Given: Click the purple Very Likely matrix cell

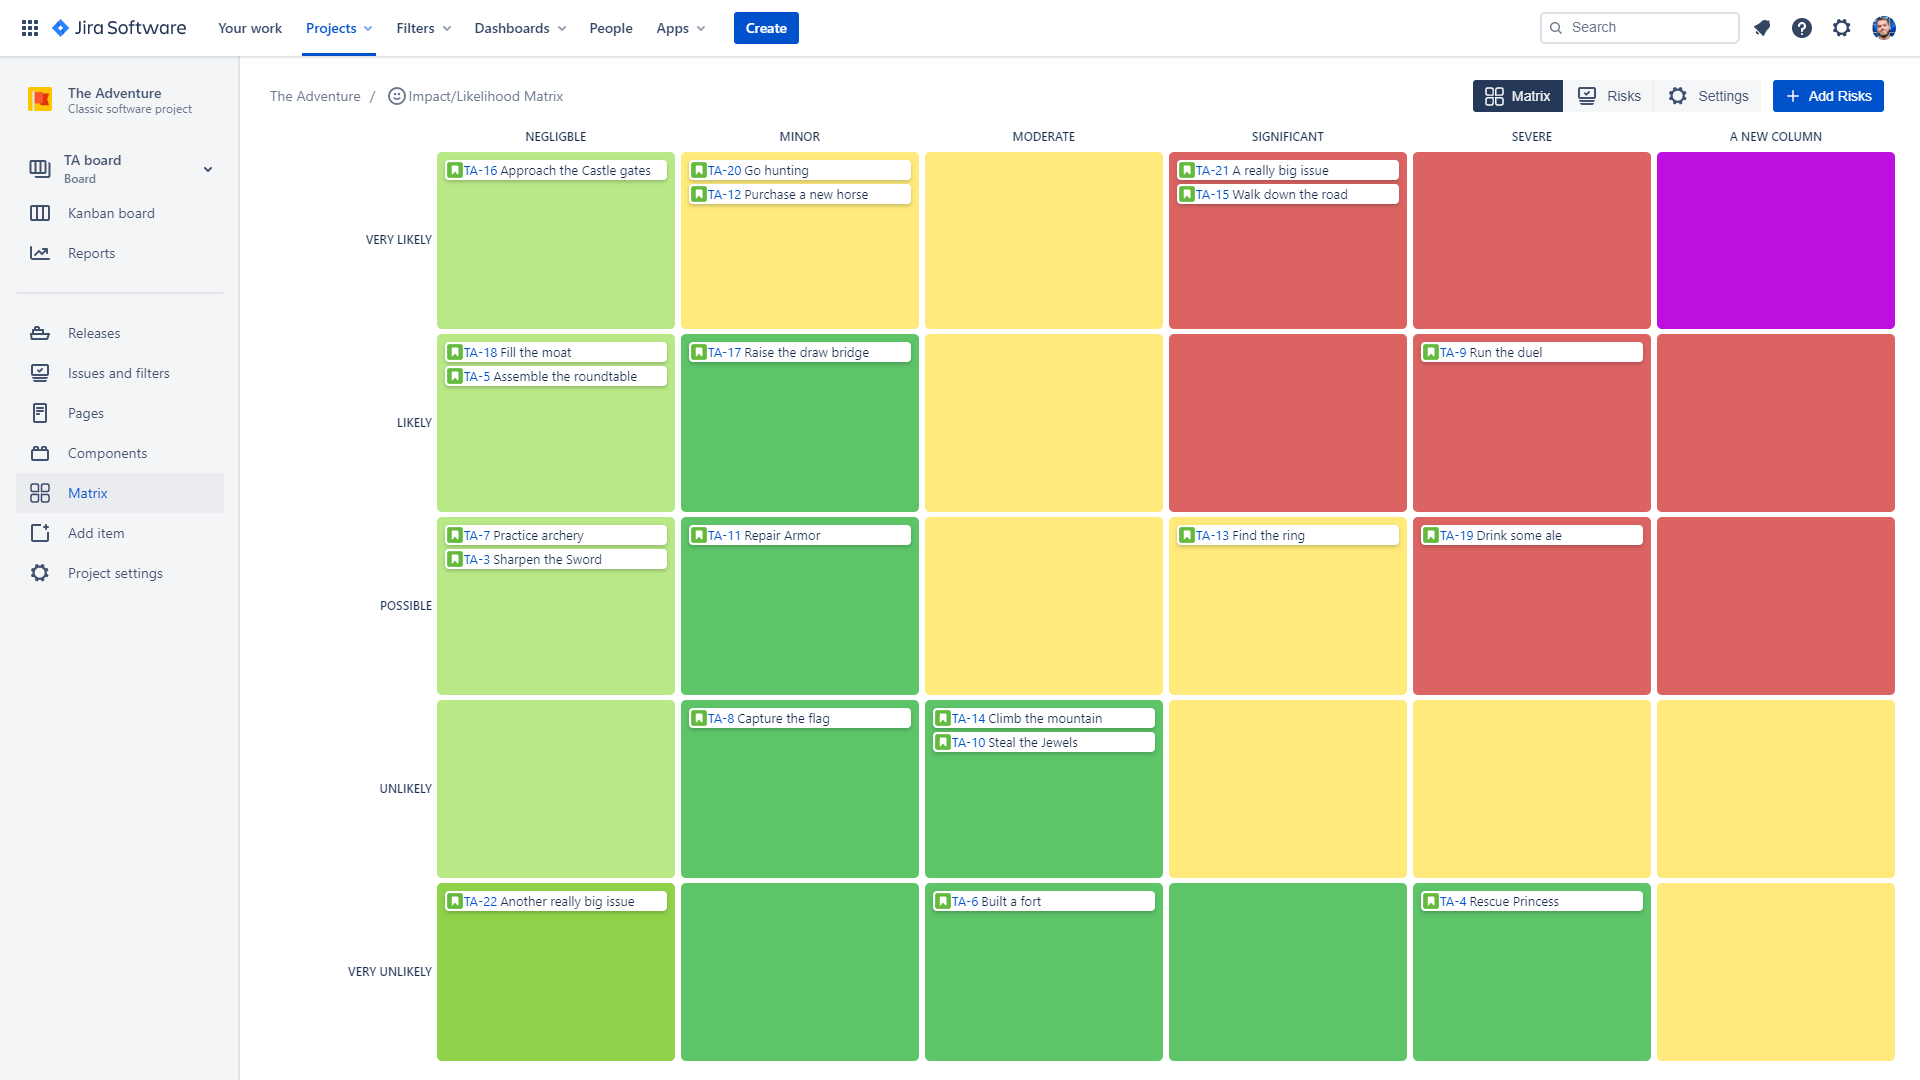Looking at the screenshot, I should 1775,240.
